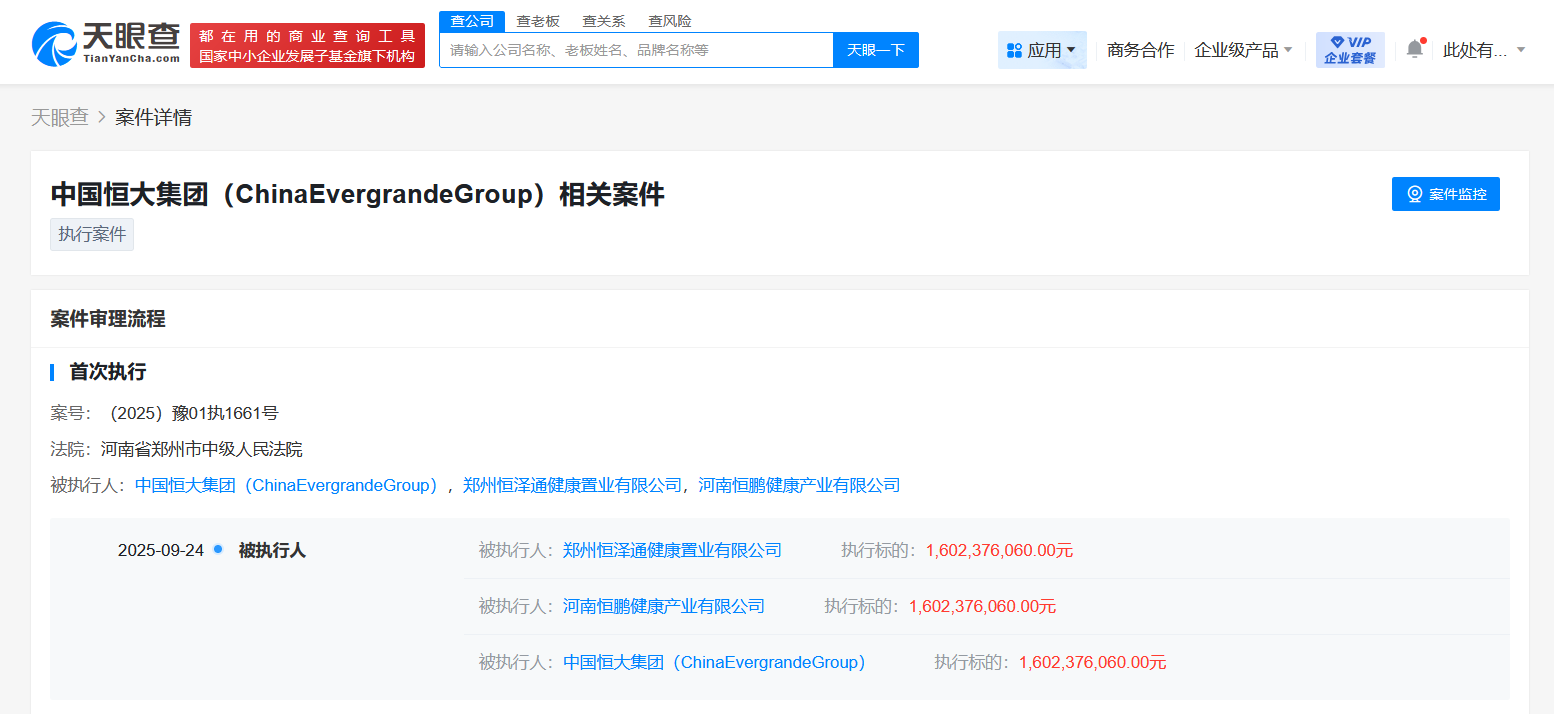Click the notification bell icon
The image size is (1554, 714).
[1414, 49]
